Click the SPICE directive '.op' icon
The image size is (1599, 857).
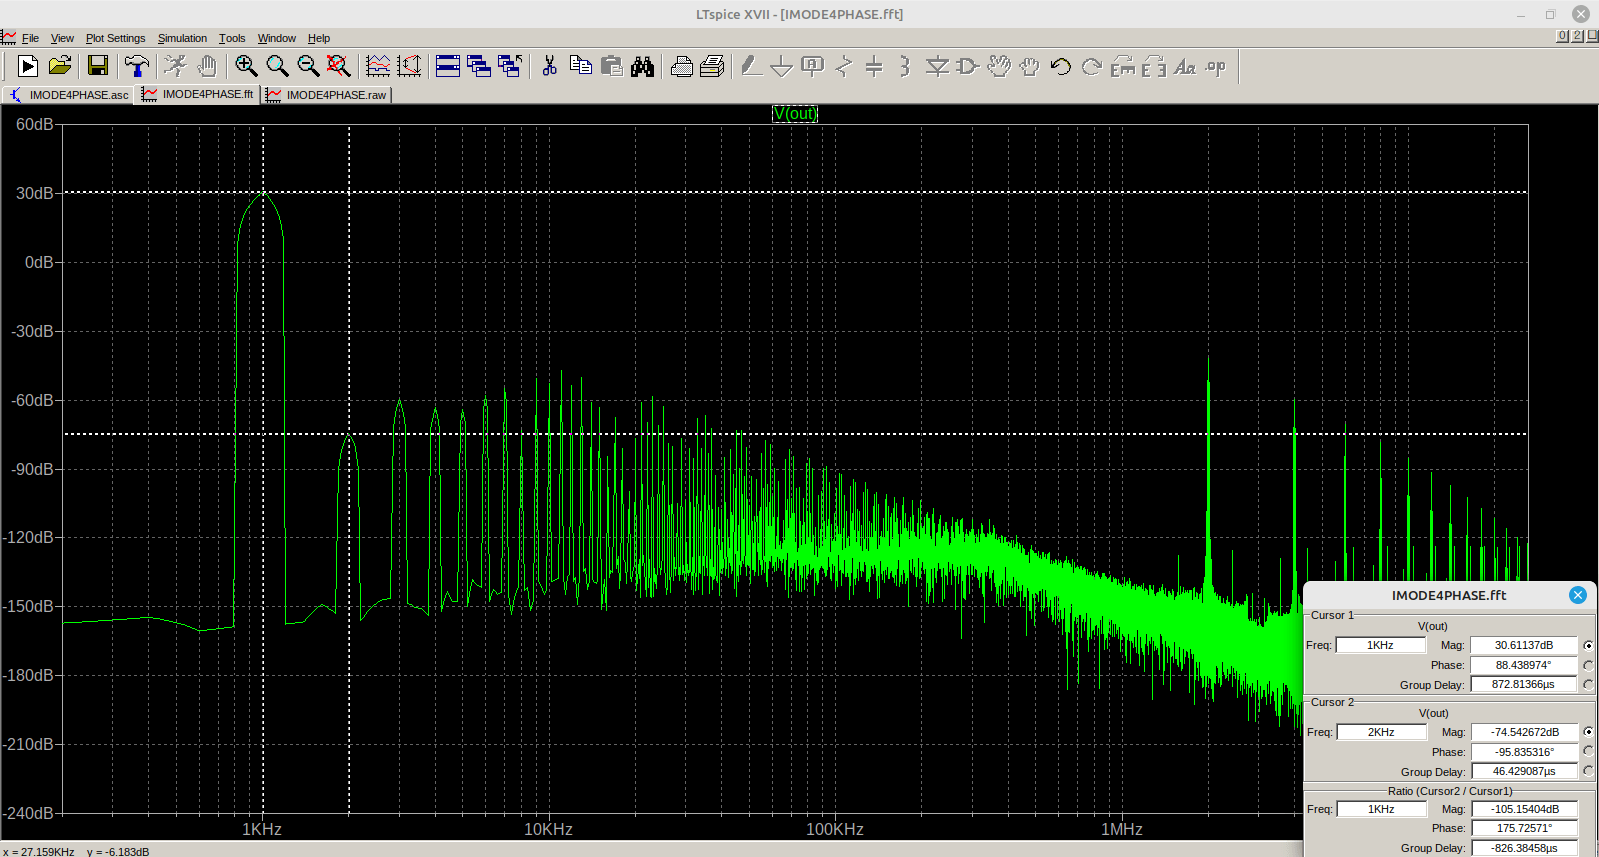click(1216, 66)
